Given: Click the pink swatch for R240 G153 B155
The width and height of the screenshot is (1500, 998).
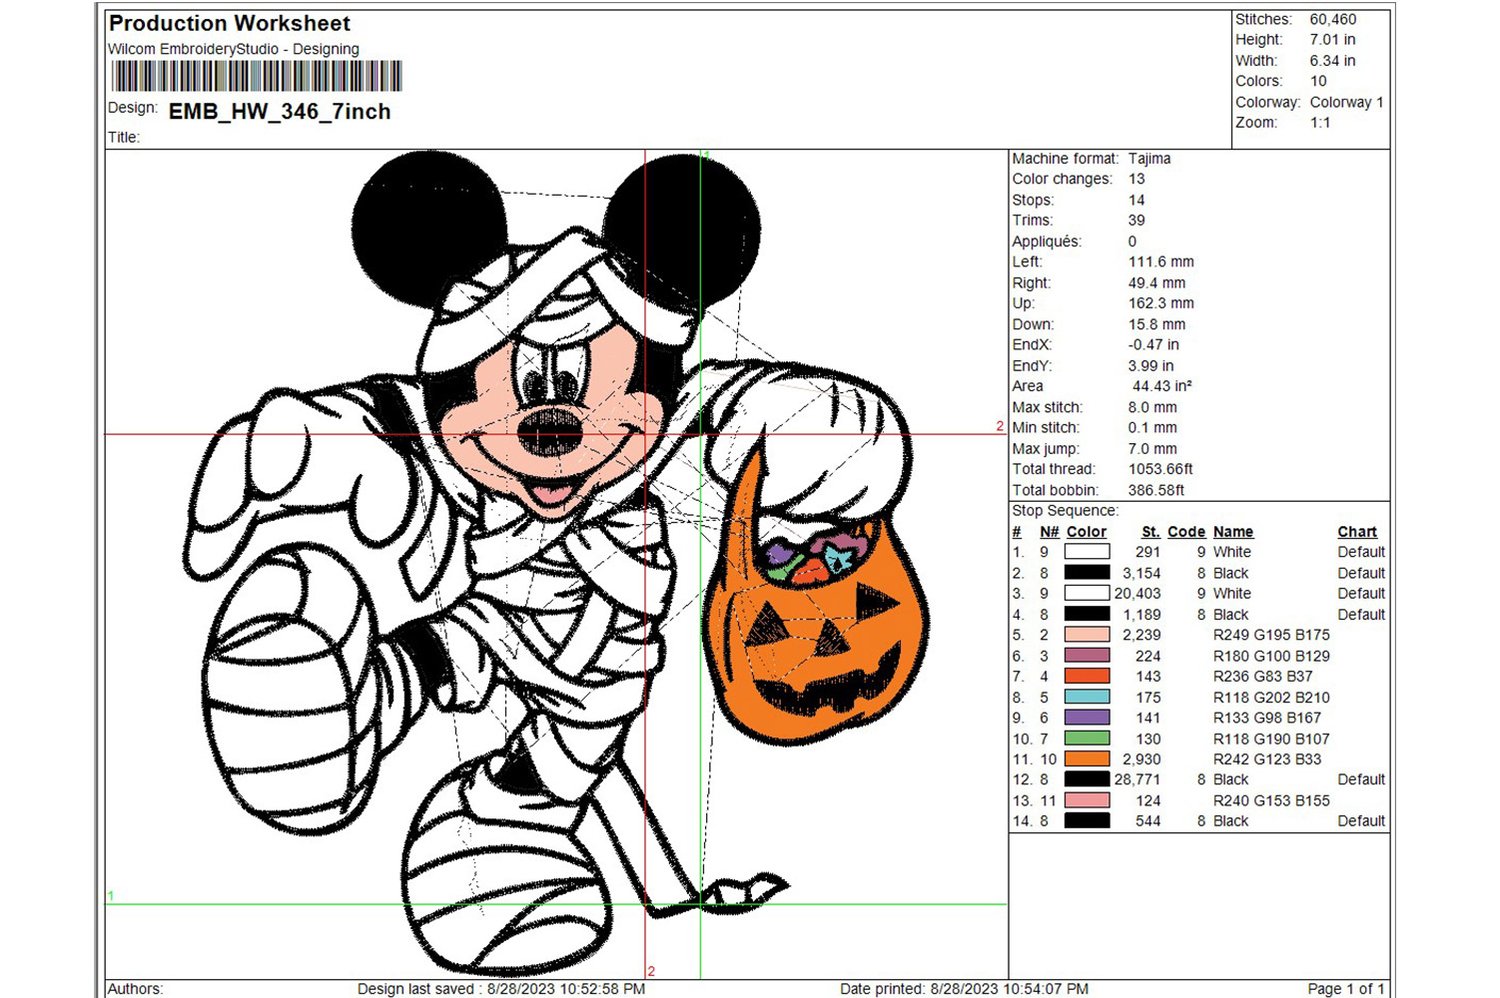Looking at the screenshot, I should (1087, 800).
